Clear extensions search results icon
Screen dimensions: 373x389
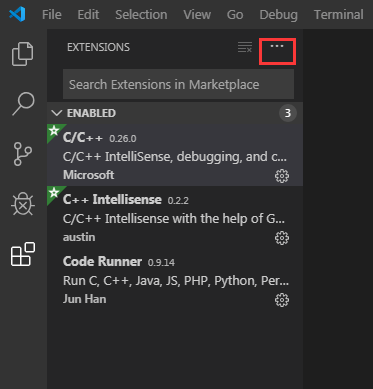[x=245, y=47]
